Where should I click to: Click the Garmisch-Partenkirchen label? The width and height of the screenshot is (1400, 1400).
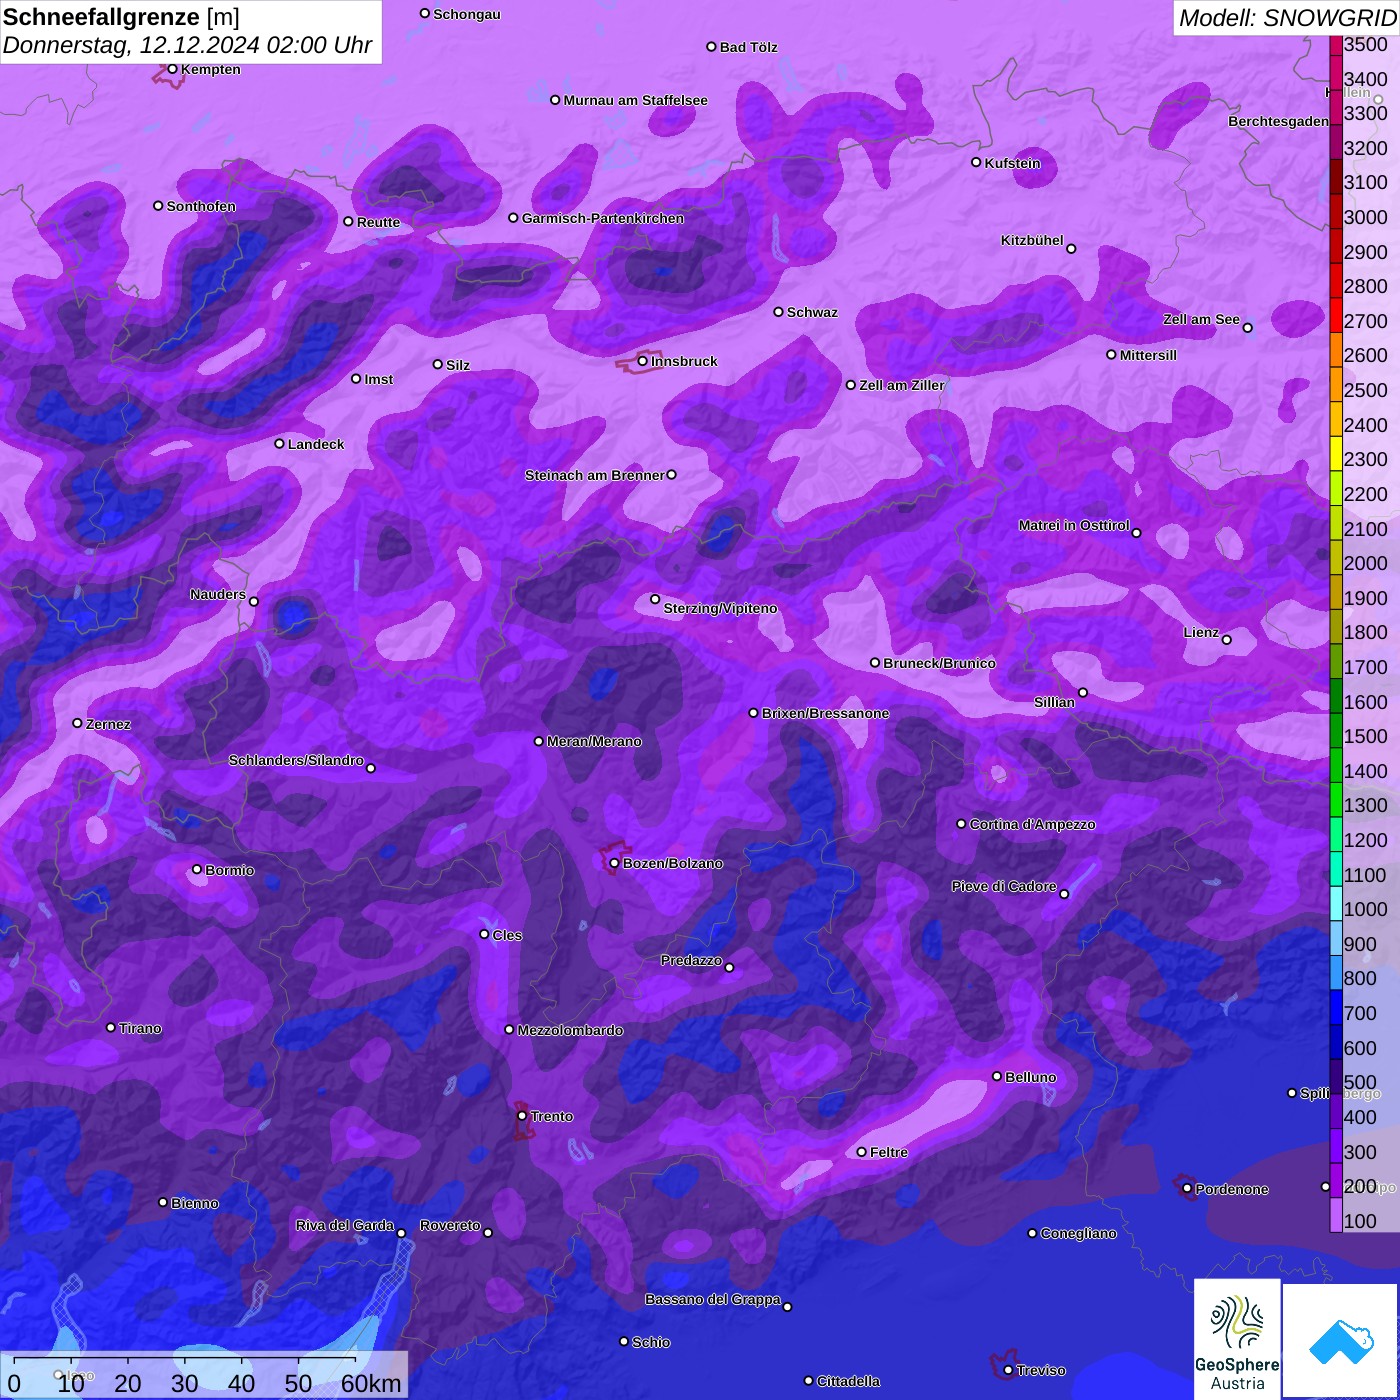tap(603, 218)
